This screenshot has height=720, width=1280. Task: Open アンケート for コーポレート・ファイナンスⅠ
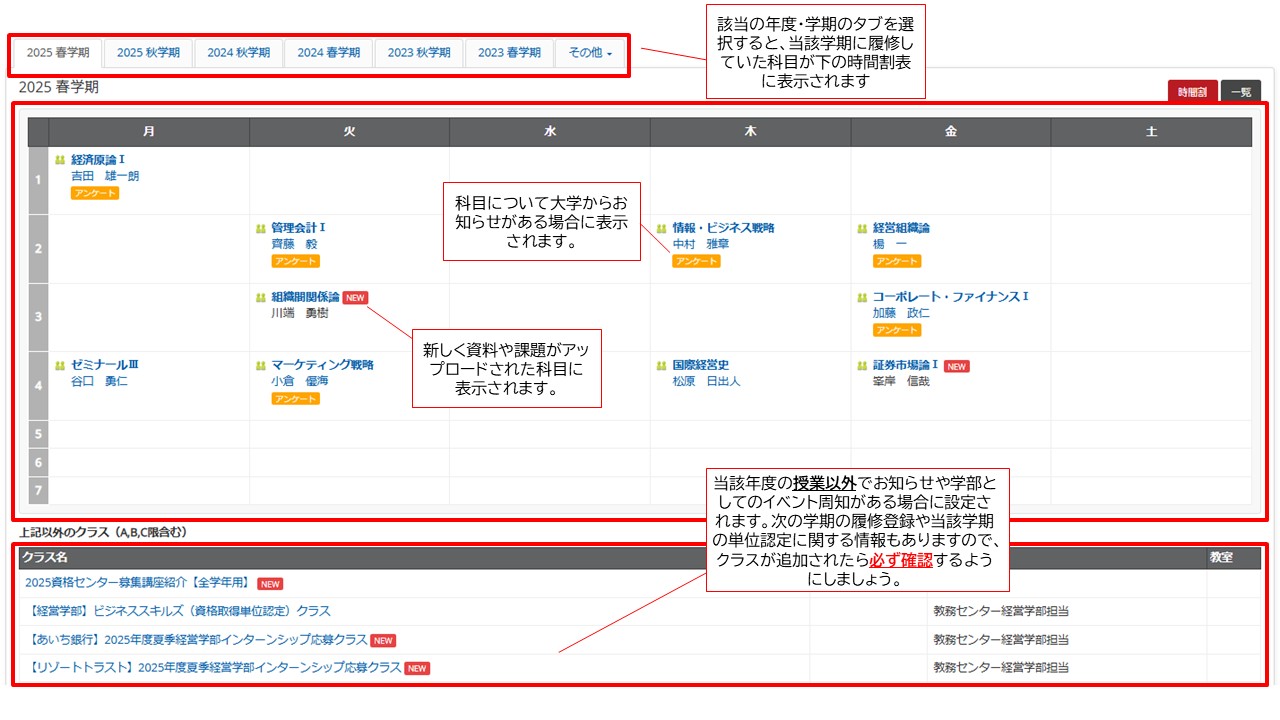[897, 330]
